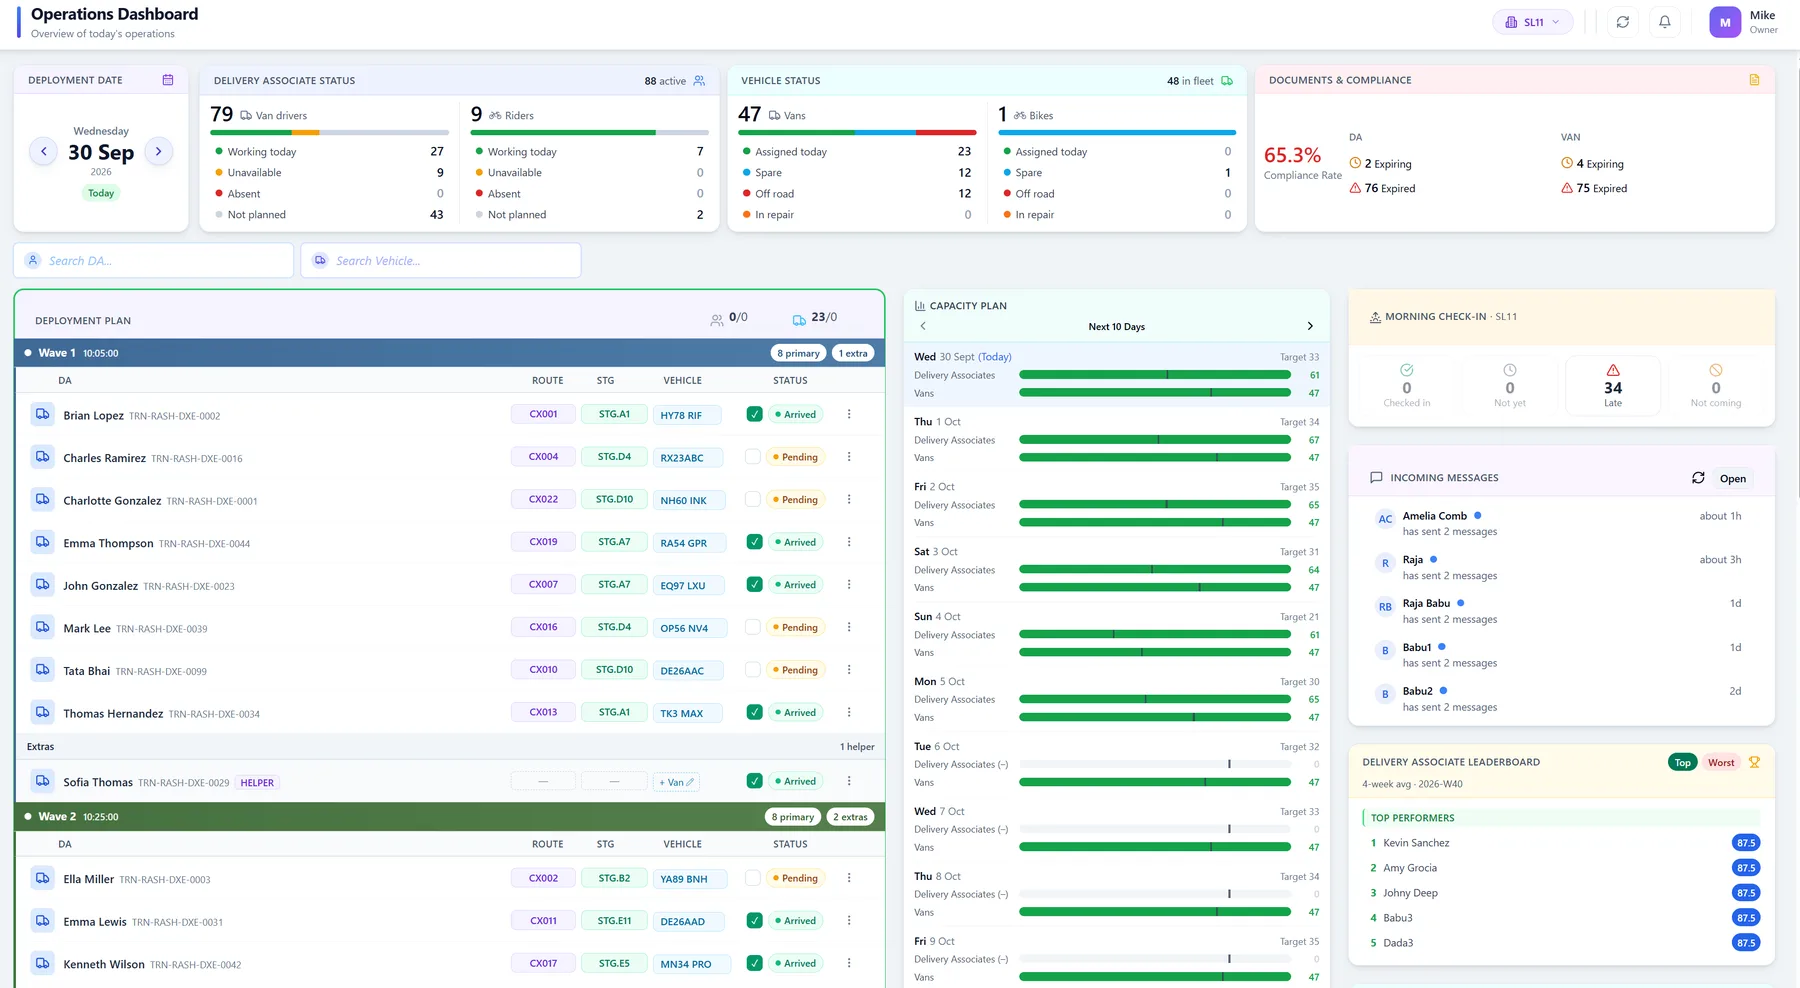Go to next deployment date
1800x988 pixels.
click(158, 152)
